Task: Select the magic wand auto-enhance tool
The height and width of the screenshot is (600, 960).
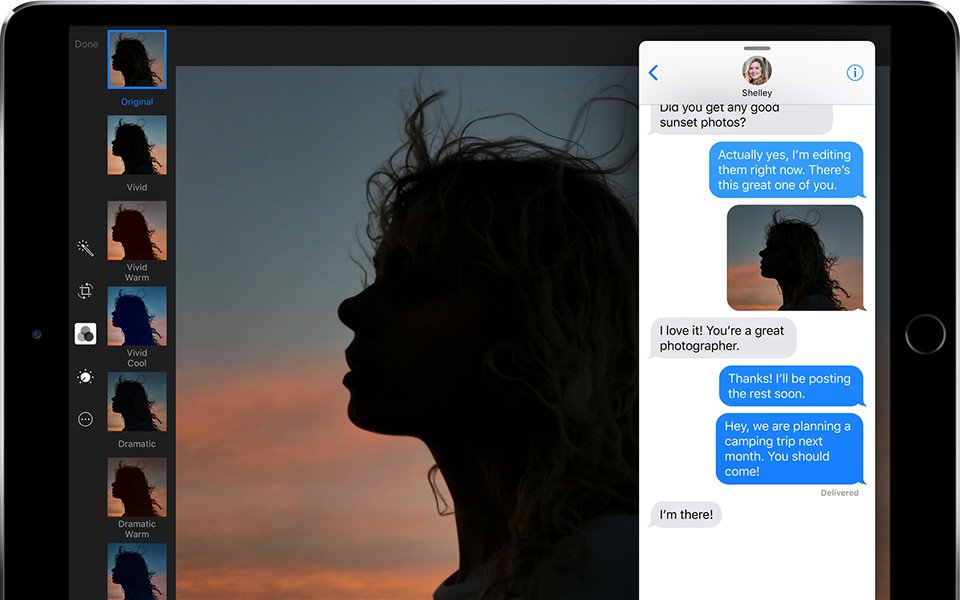Action: (85, 248)
